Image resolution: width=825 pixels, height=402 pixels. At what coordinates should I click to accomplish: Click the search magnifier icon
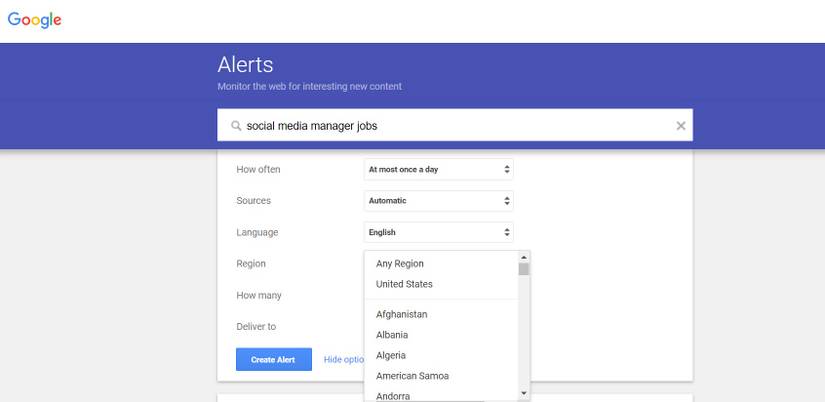click(236, 126)
